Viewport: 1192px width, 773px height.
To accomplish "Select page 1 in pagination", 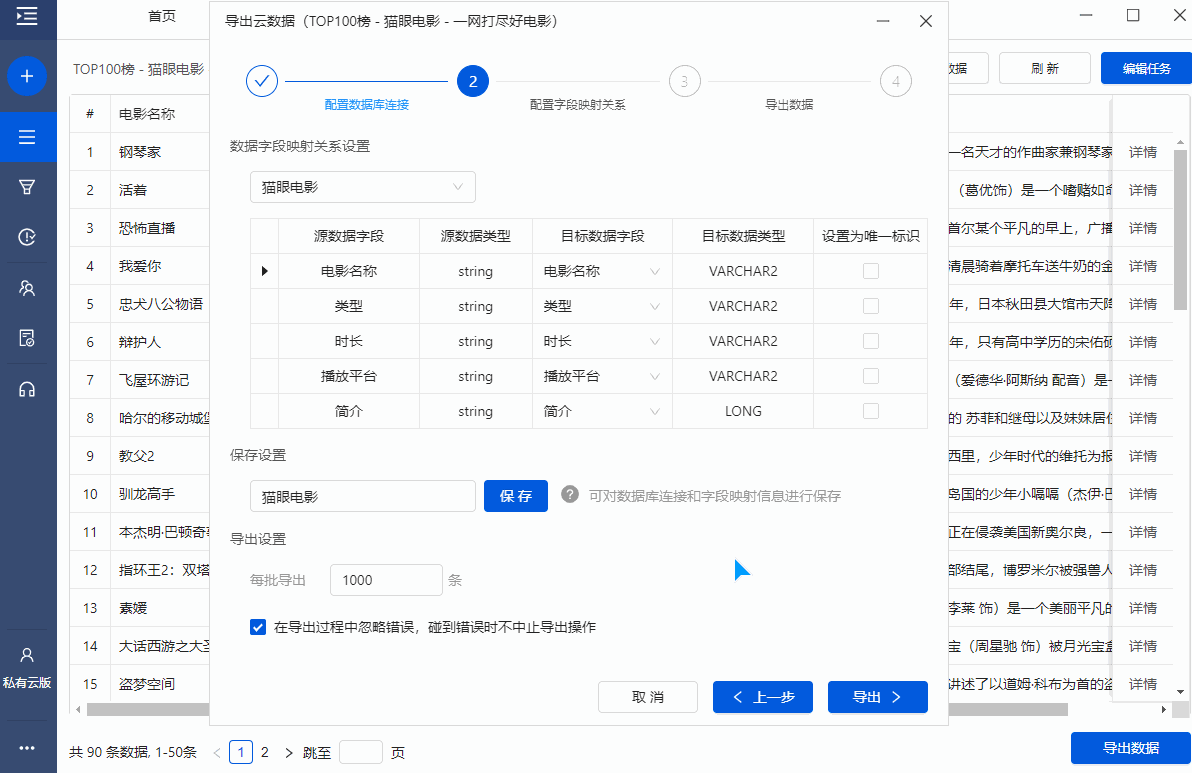I will 241,752.
